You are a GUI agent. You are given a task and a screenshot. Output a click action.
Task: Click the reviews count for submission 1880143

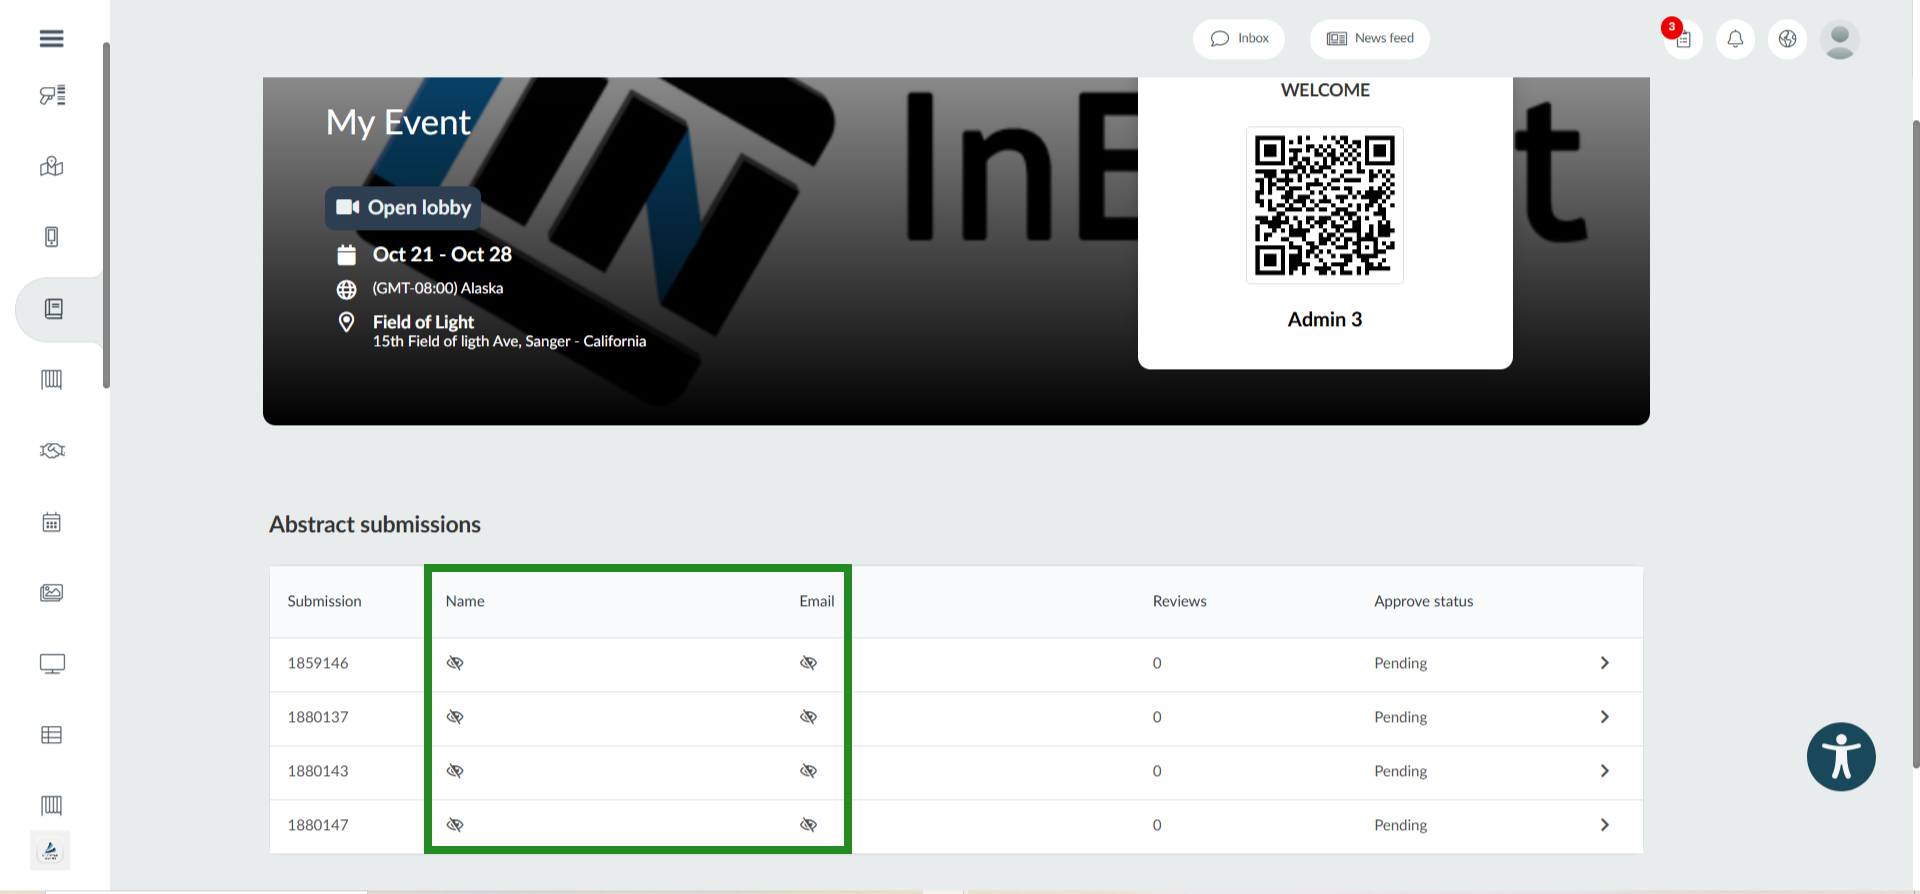coord(1157,771)
